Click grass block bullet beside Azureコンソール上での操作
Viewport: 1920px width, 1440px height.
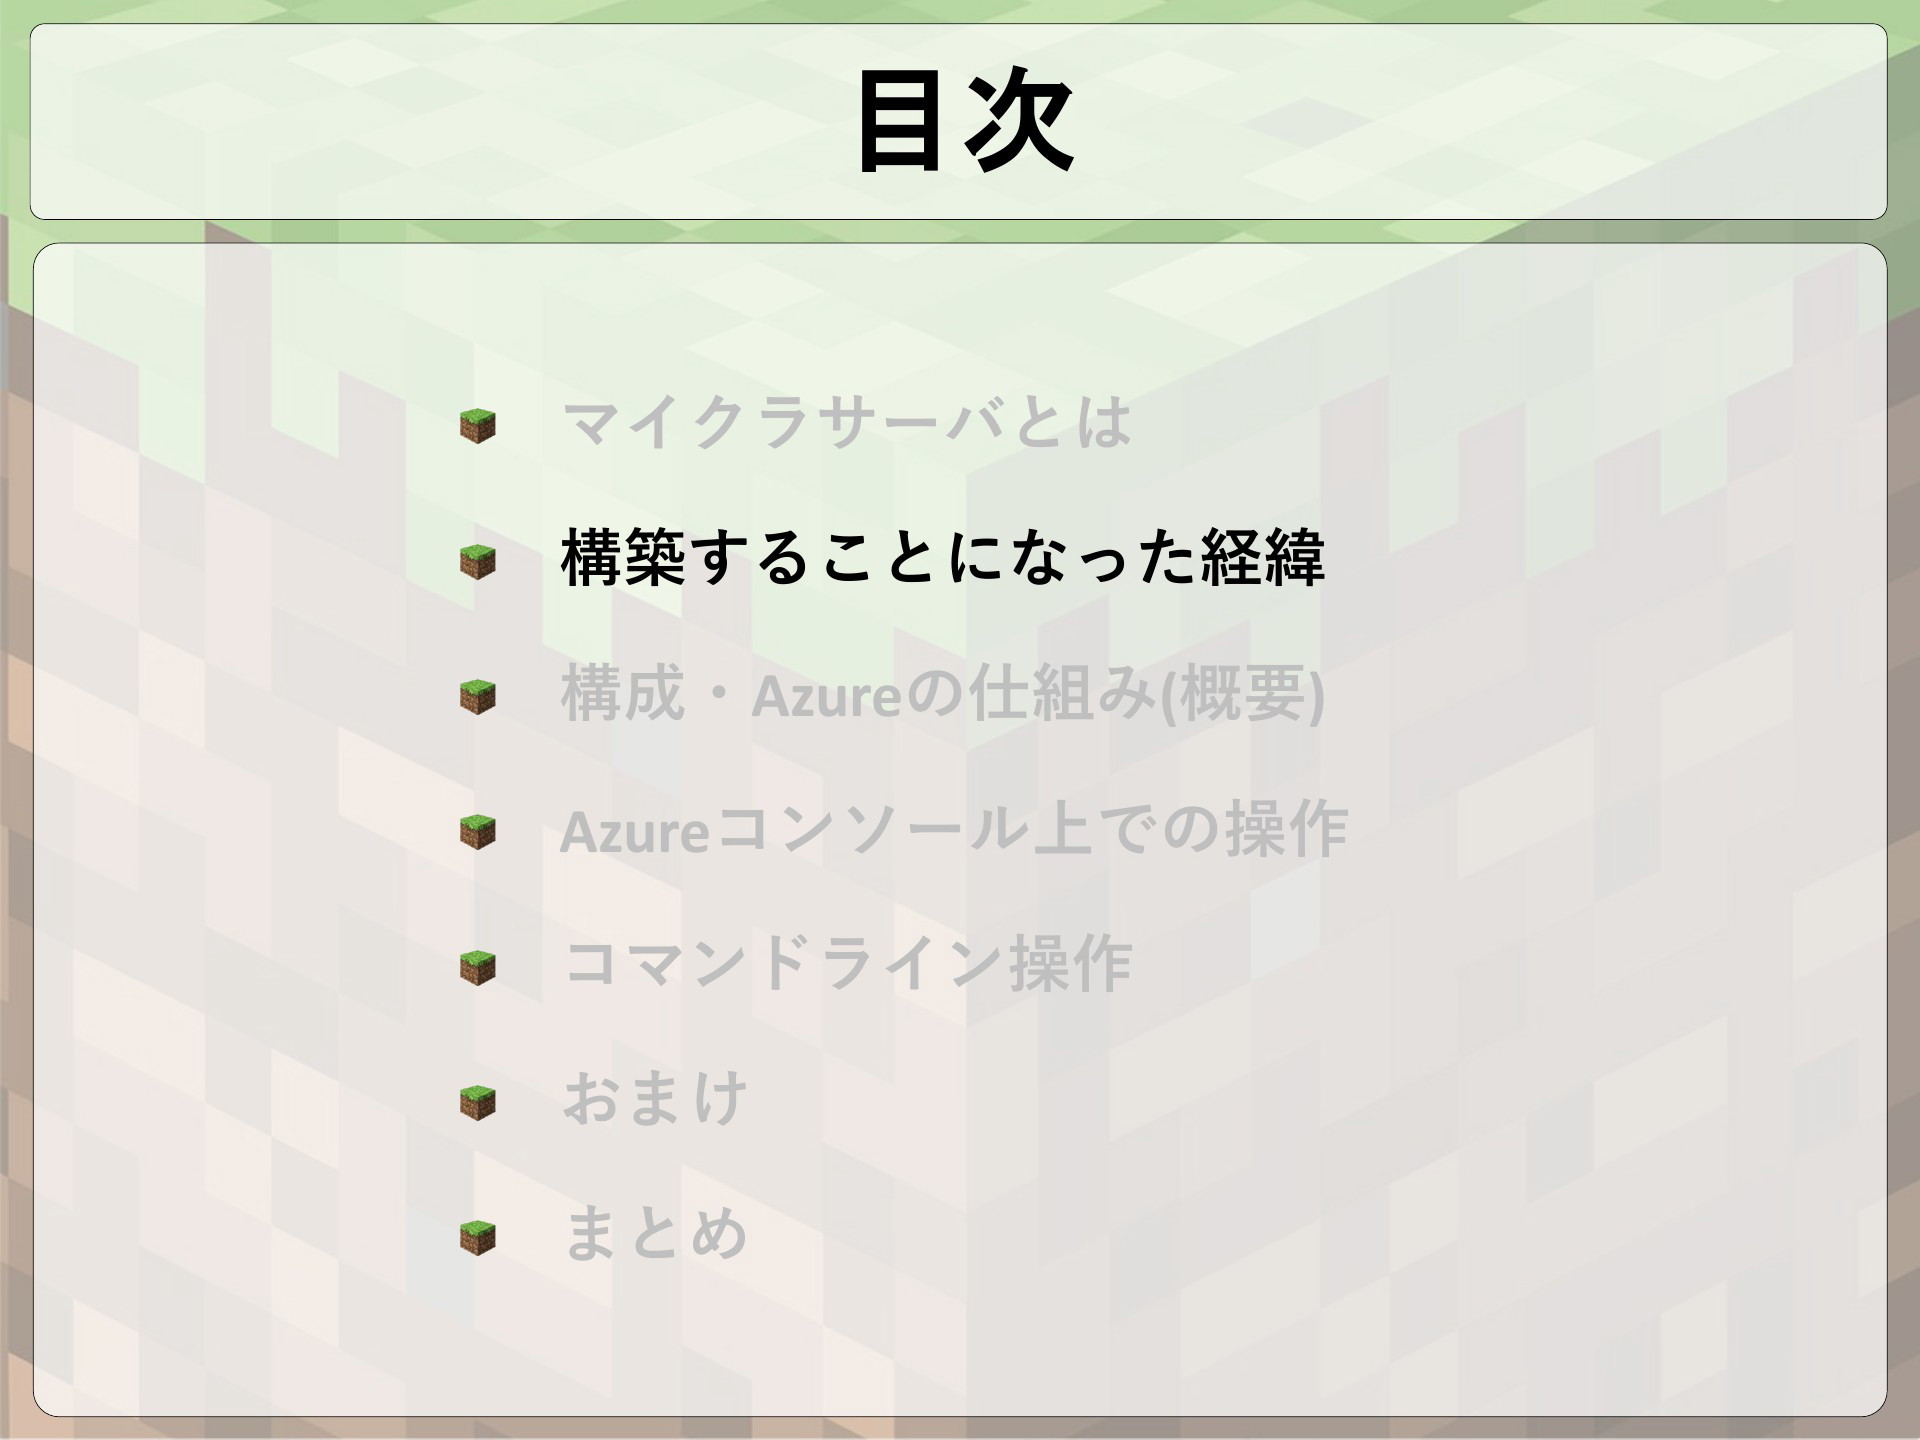point(478,832)
